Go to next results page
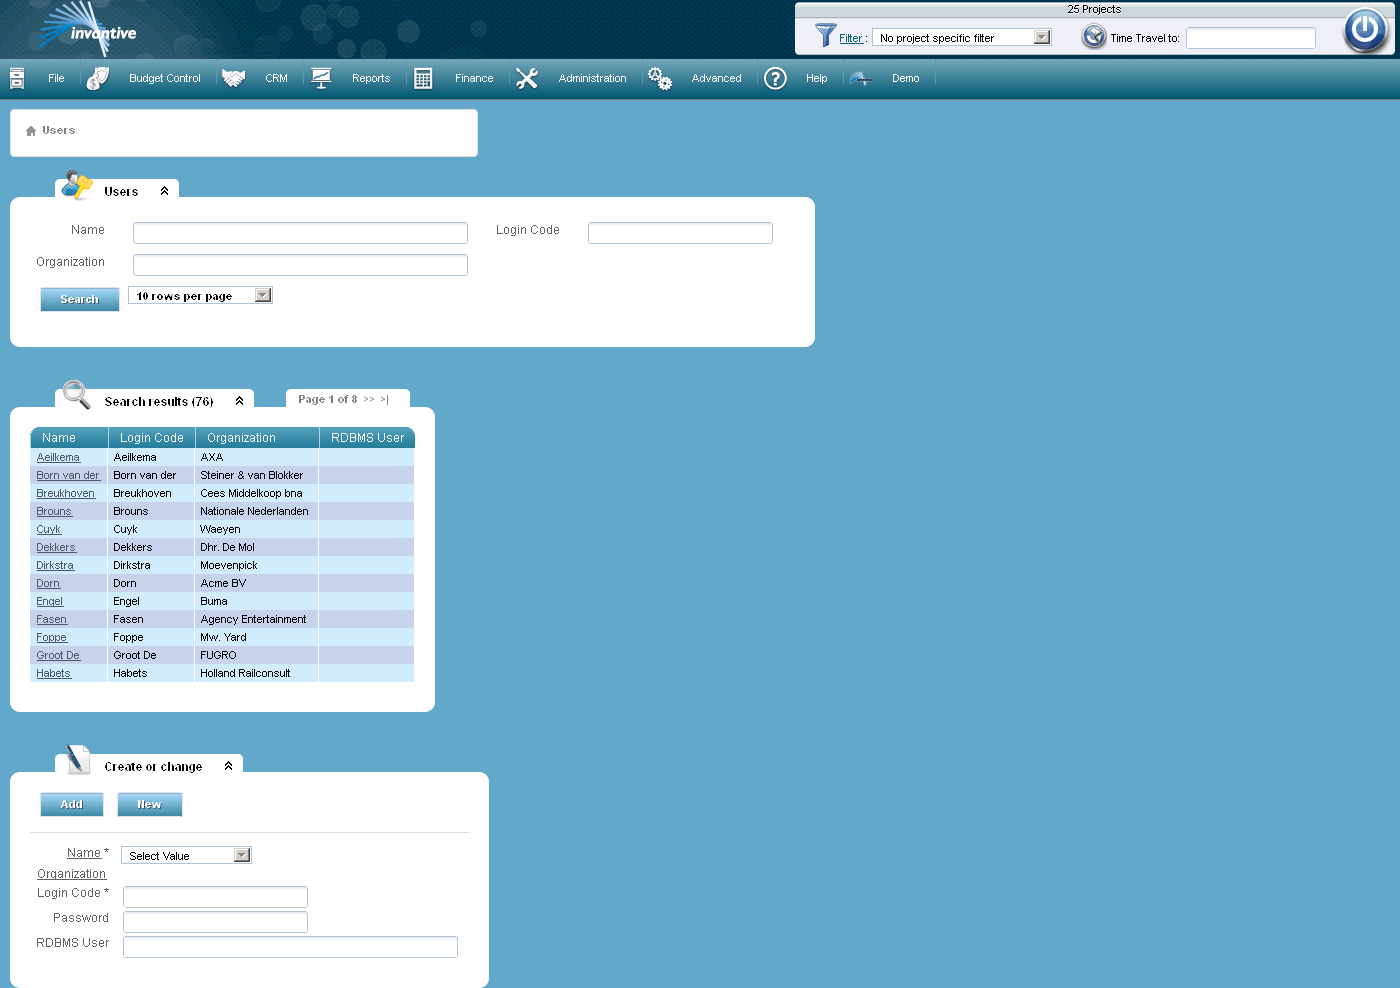 click(x=369, y=399)
